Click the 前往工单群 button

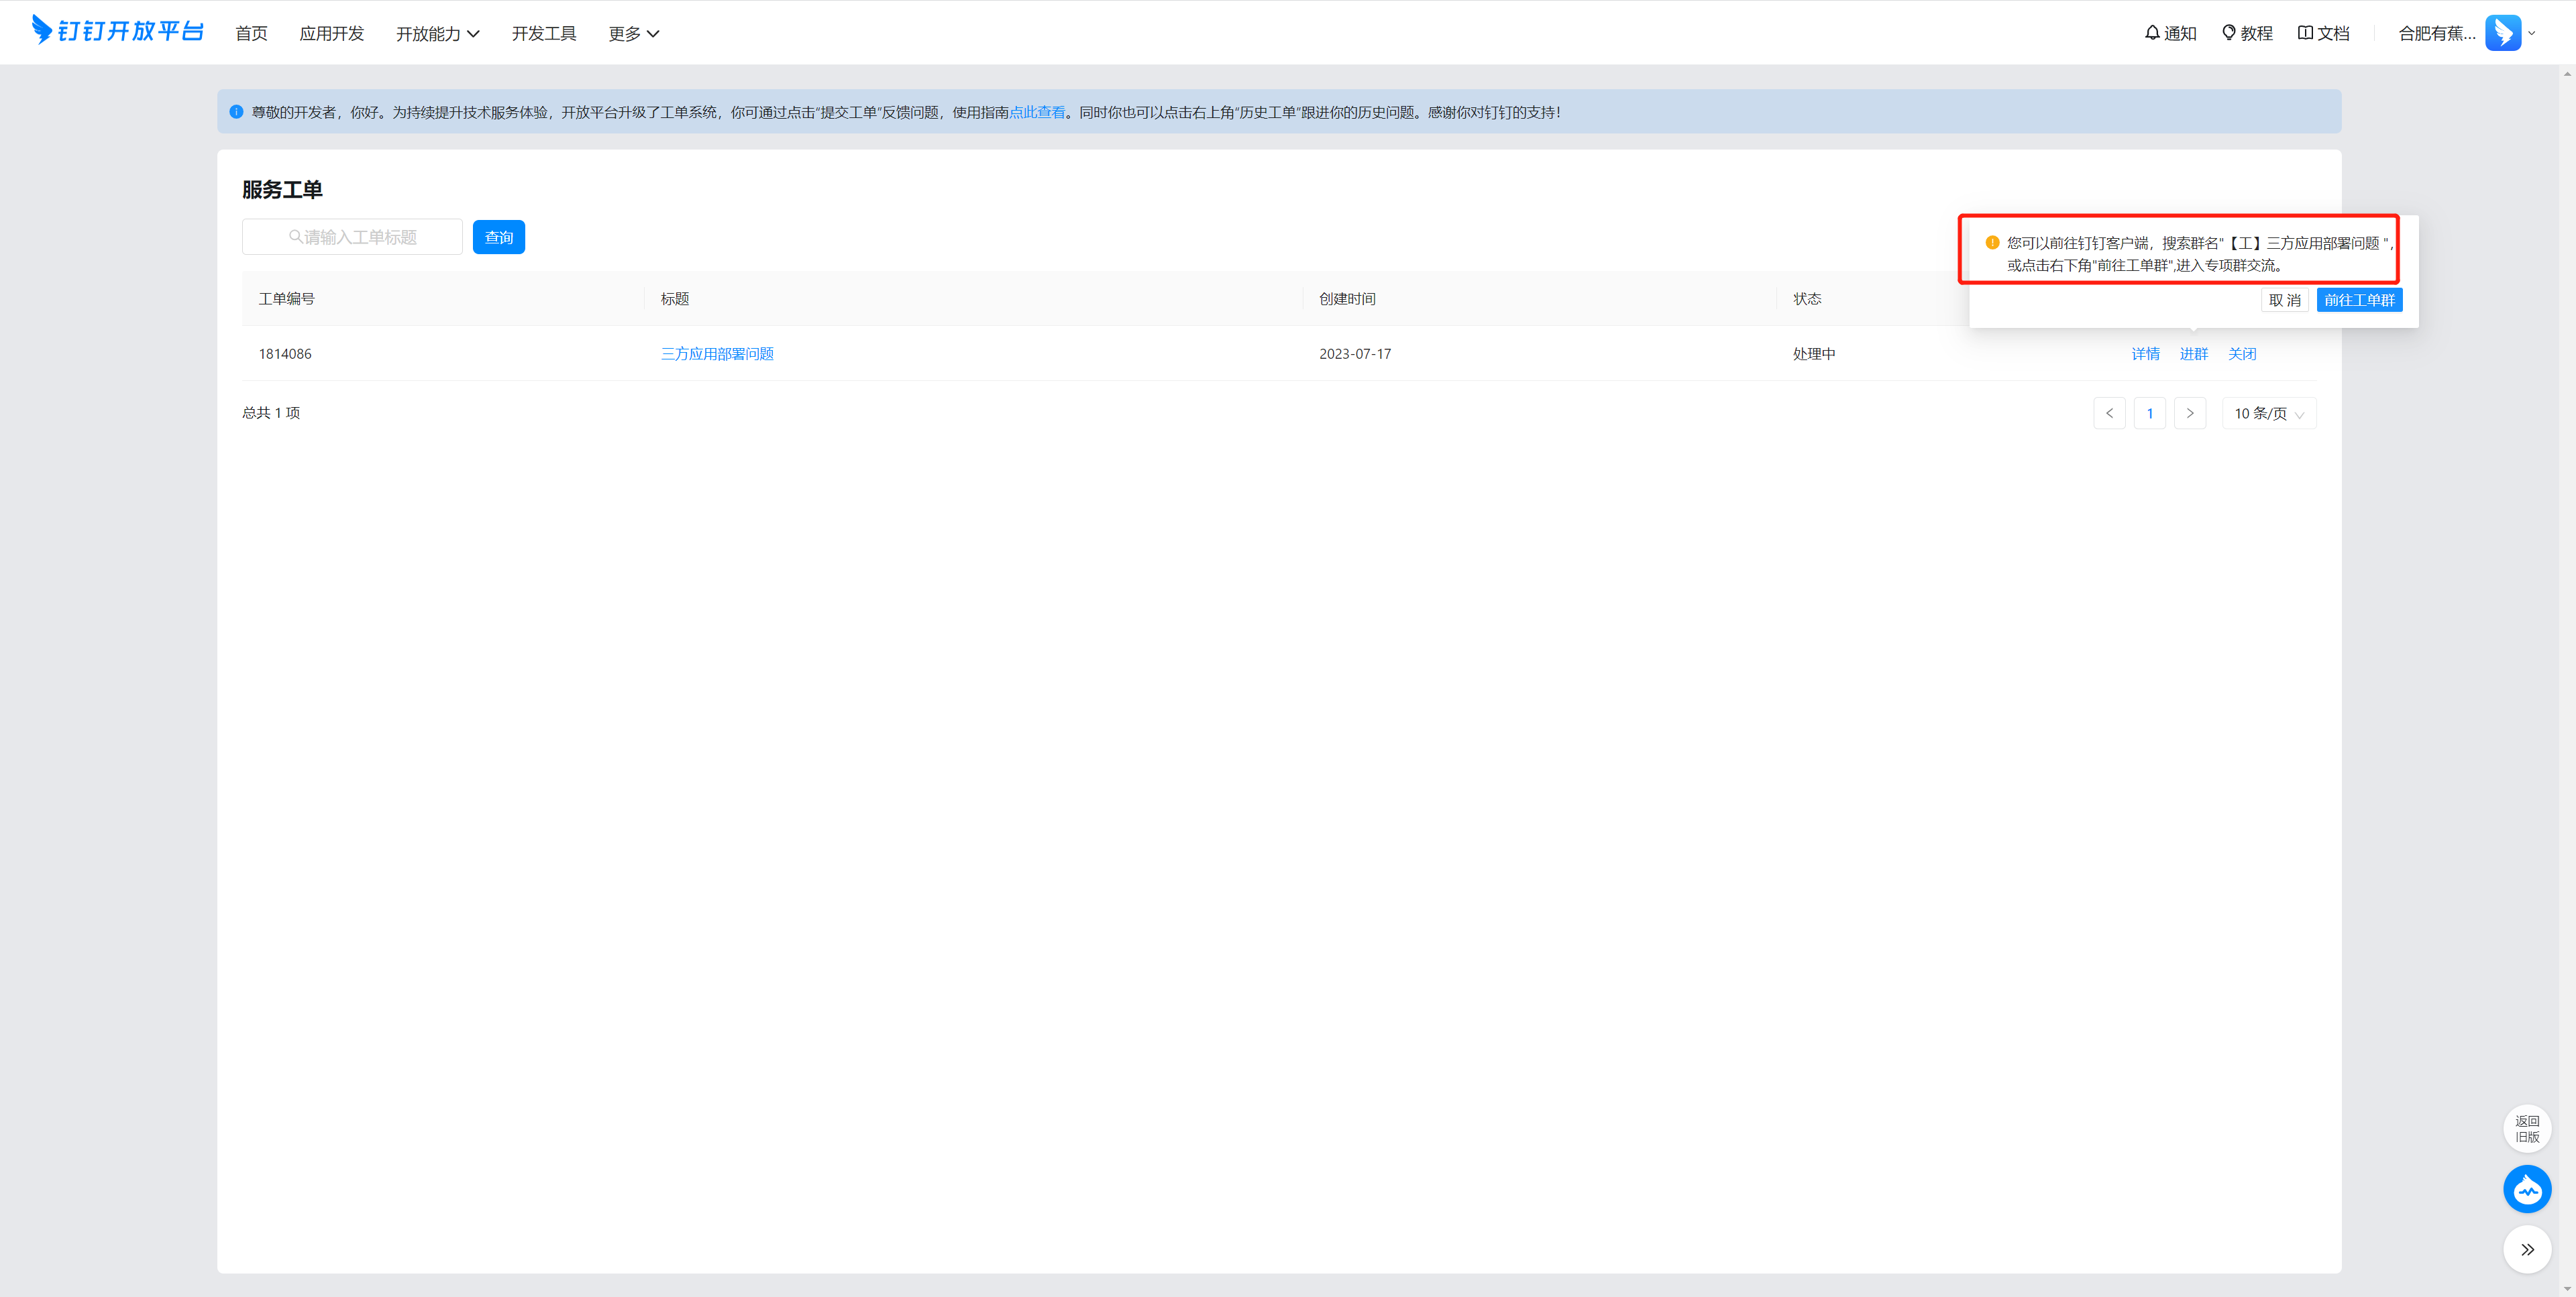[x=2359, y=300]
